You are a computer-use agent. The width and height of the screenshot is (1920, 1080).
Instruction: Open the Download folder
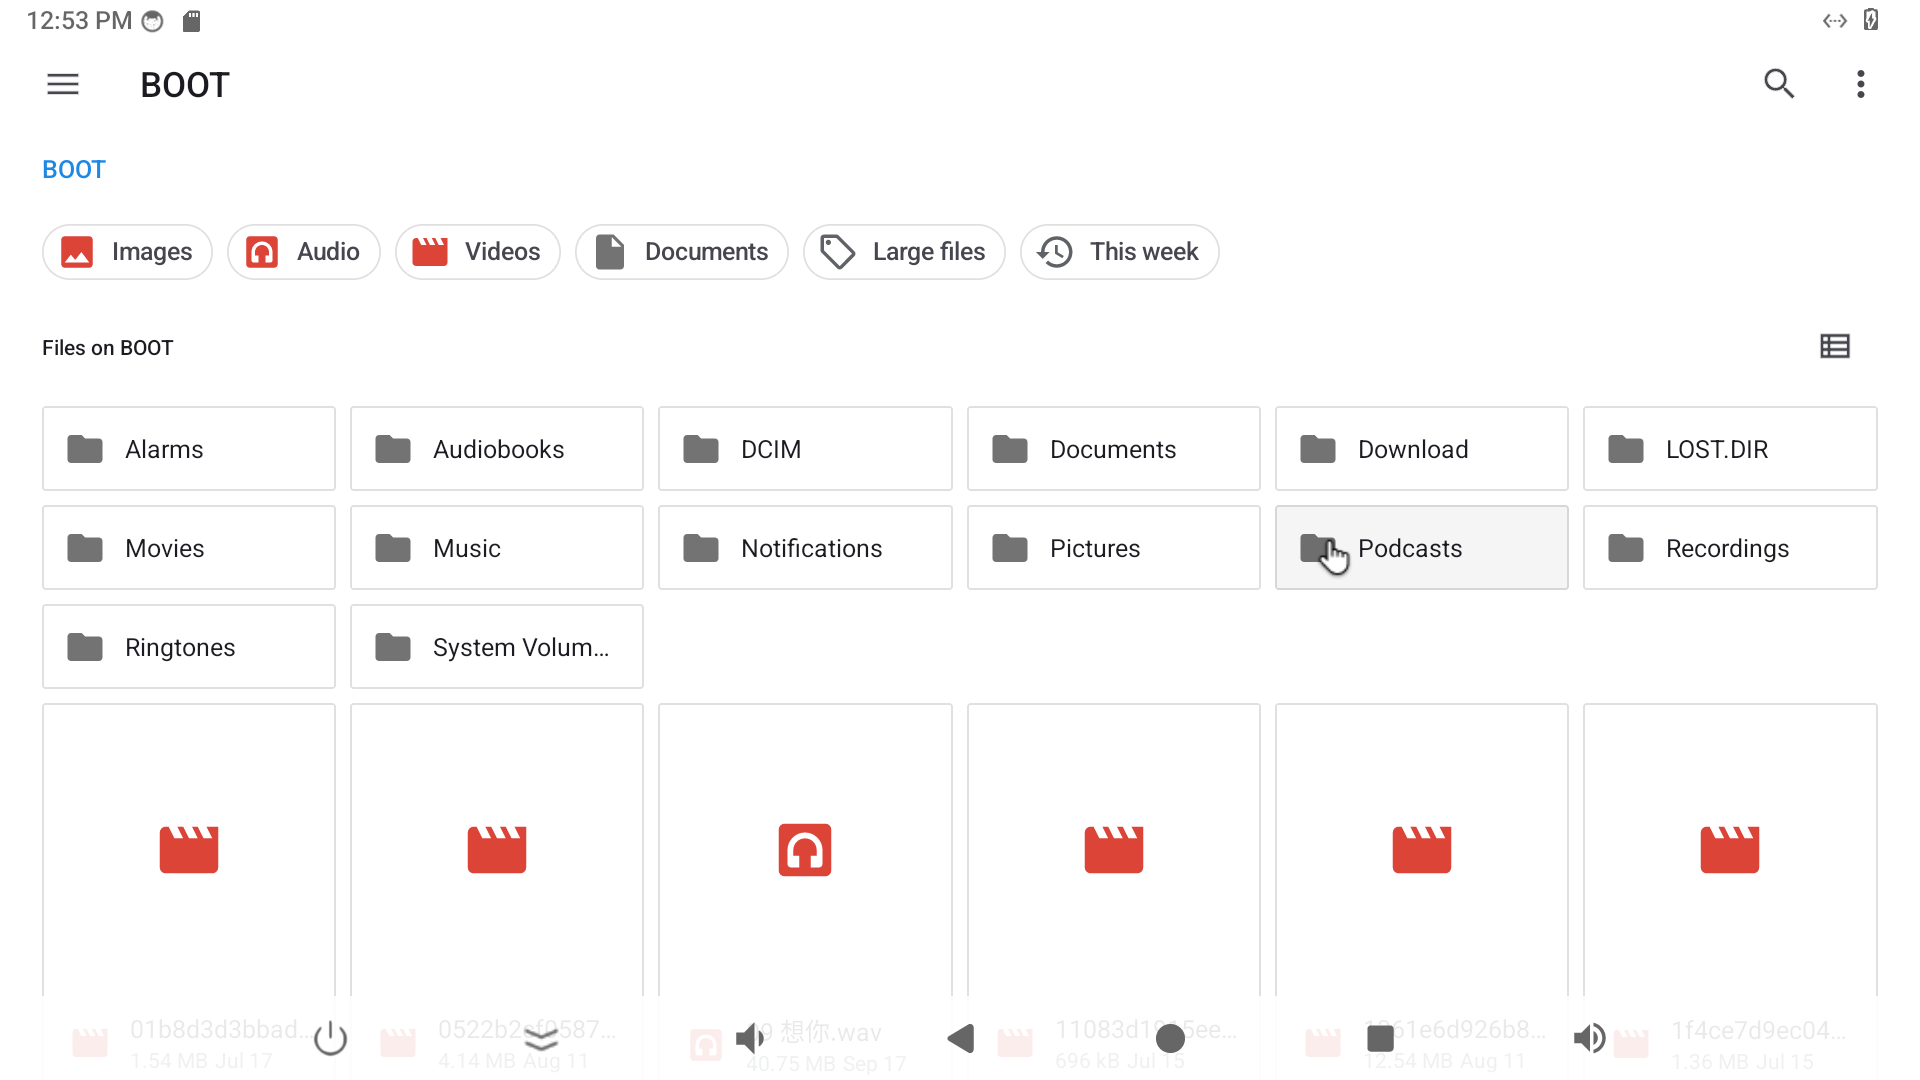click(1421, 449)
